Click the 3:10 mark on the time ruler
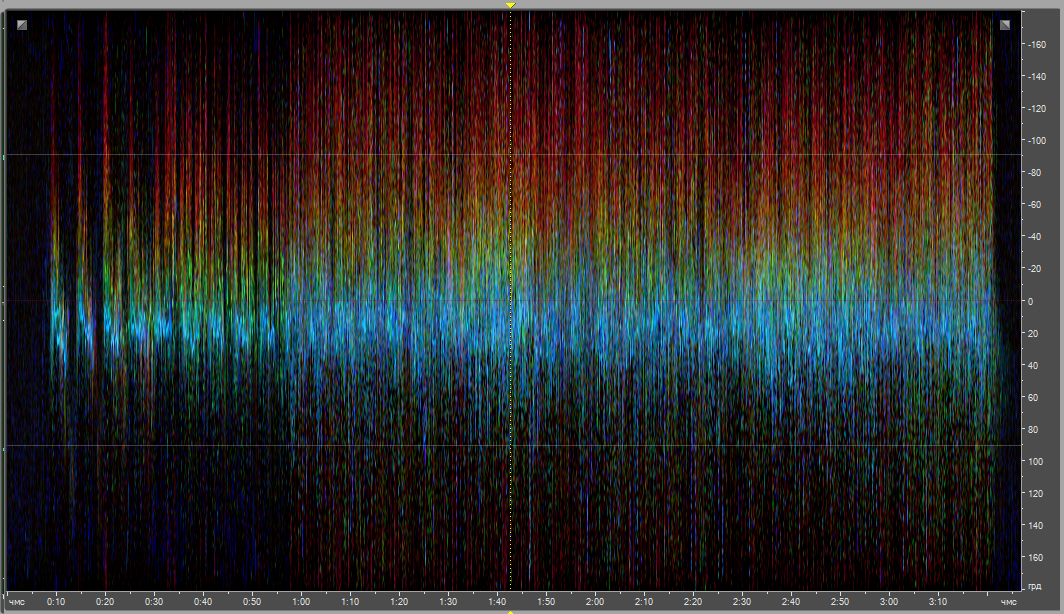Image resolution: width=1064 pixels, height=614 pixels. (938, 602)
